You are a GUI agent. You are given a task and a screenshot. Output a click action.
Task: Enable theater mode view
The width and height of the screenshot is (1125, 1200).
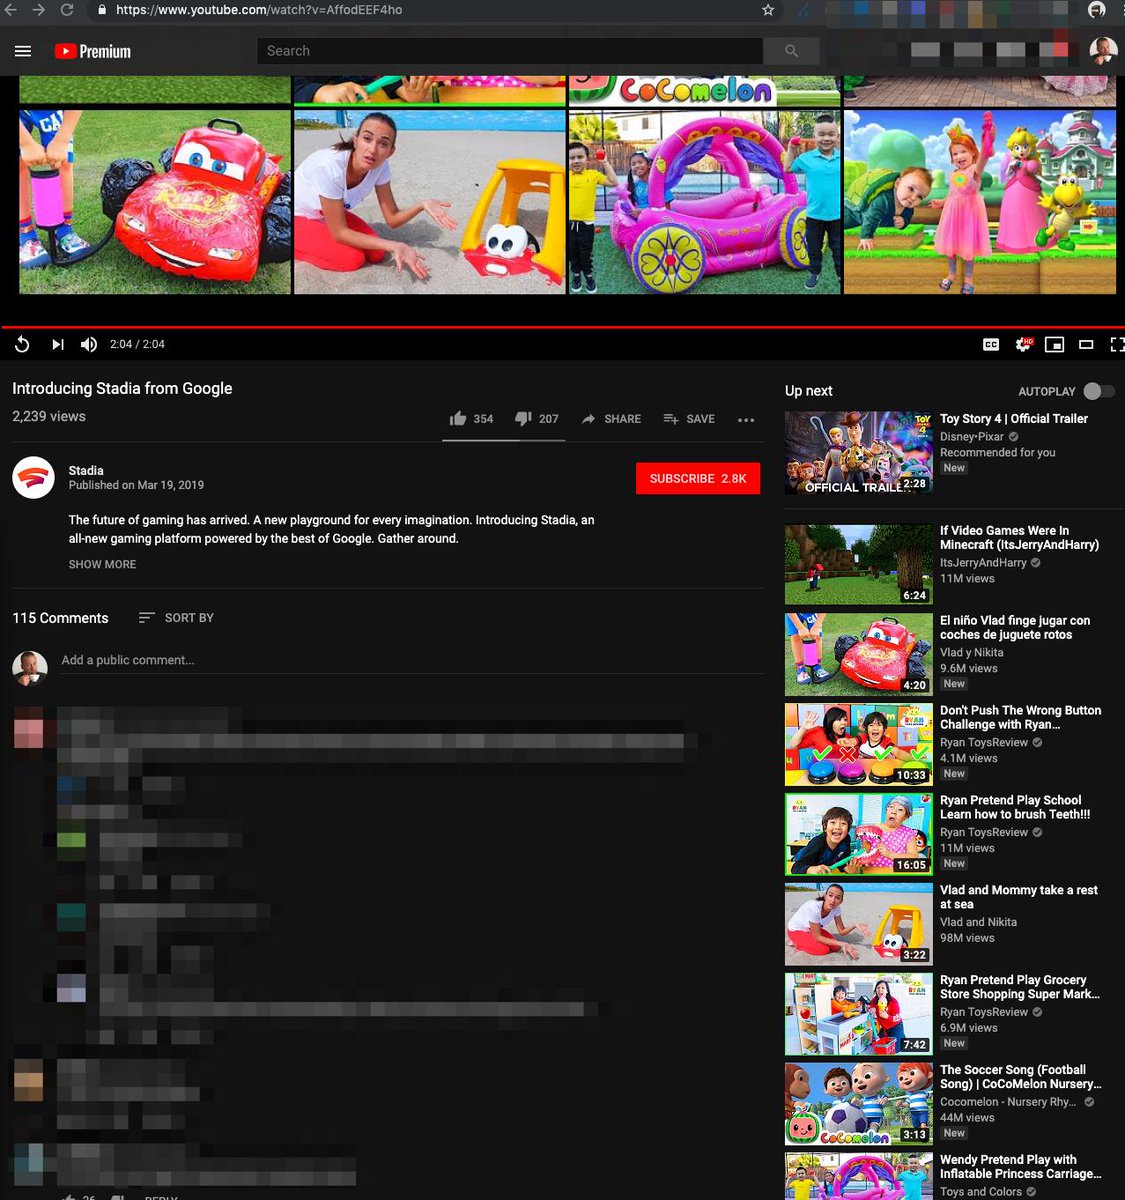(x=1086, y=344)
